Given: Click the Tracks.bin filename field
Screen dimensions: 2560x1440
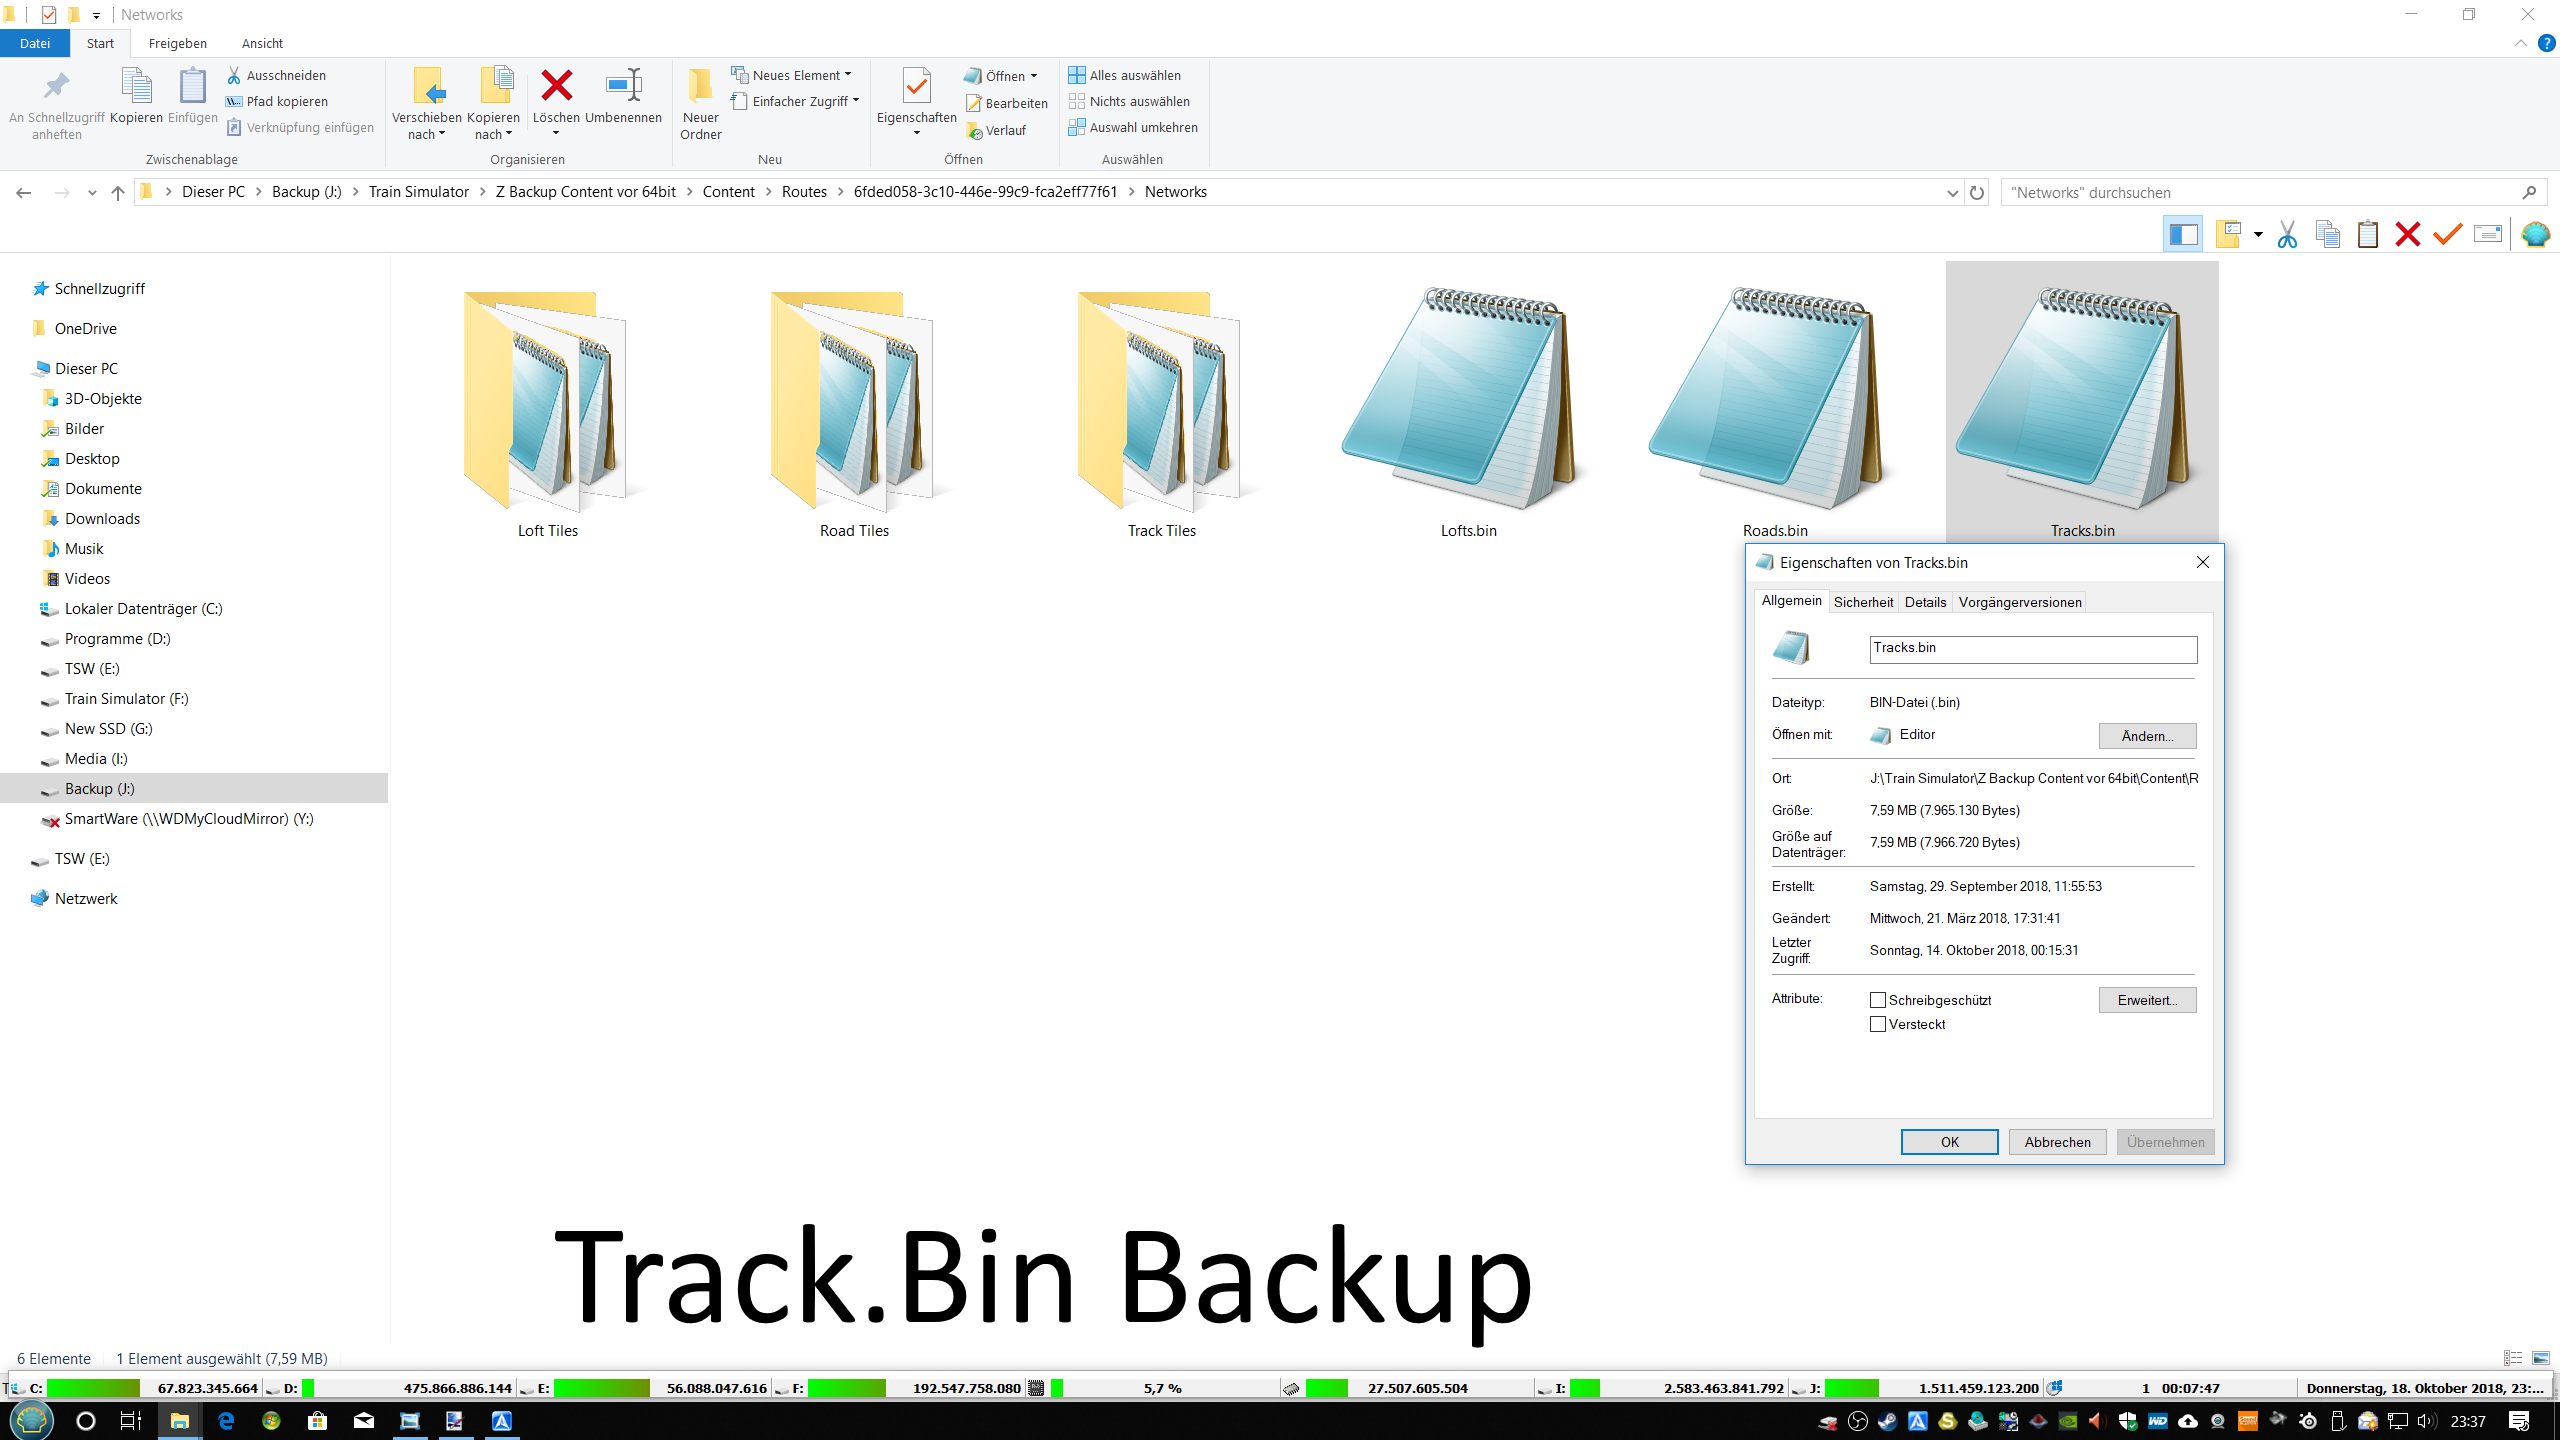Looking at the screenshot, I should click(2032, 648).
